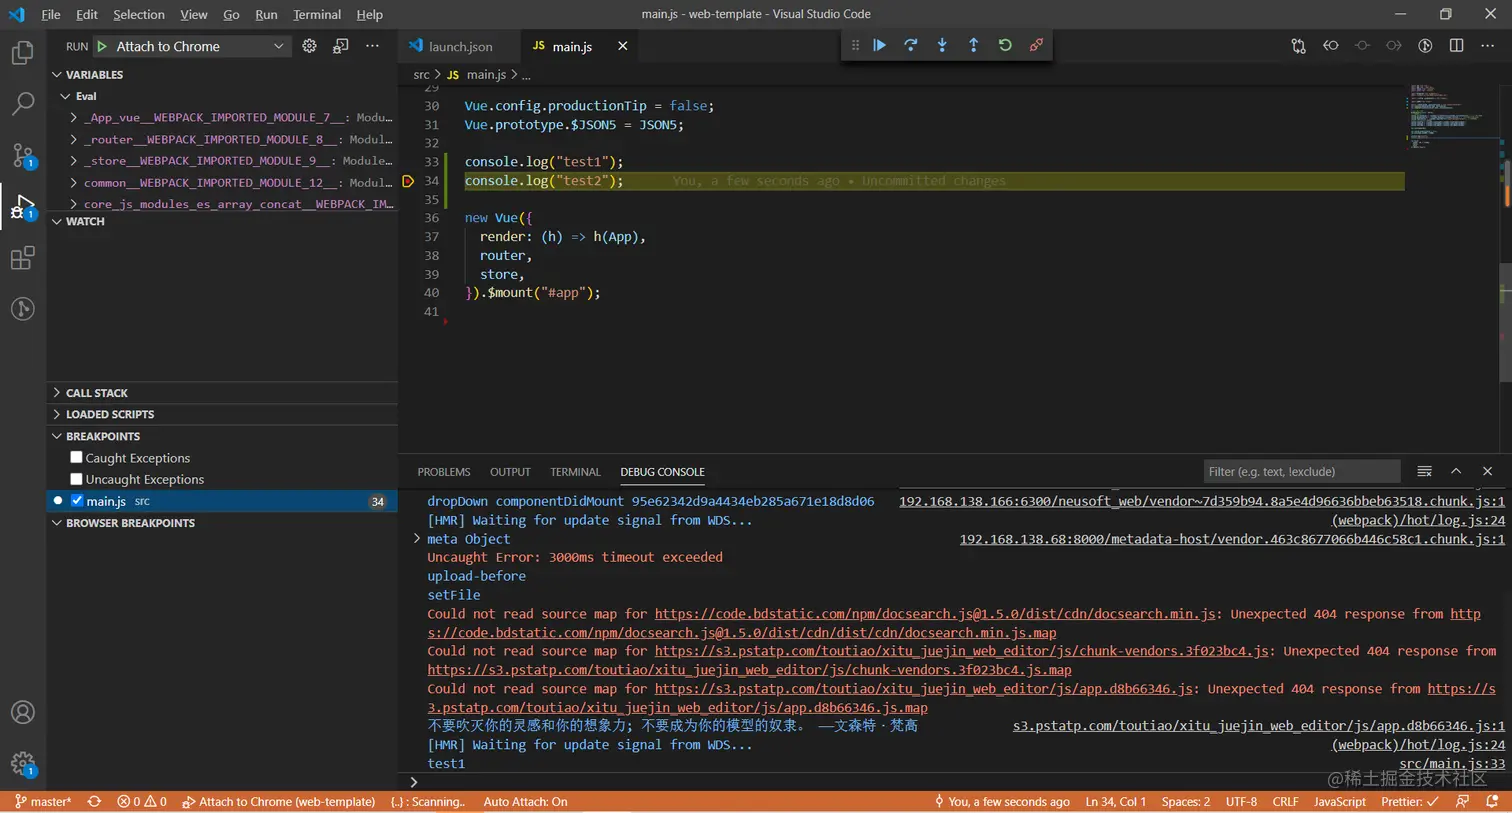Restart the debugging session
The image size is (1512, 813).
point(1005,45)
